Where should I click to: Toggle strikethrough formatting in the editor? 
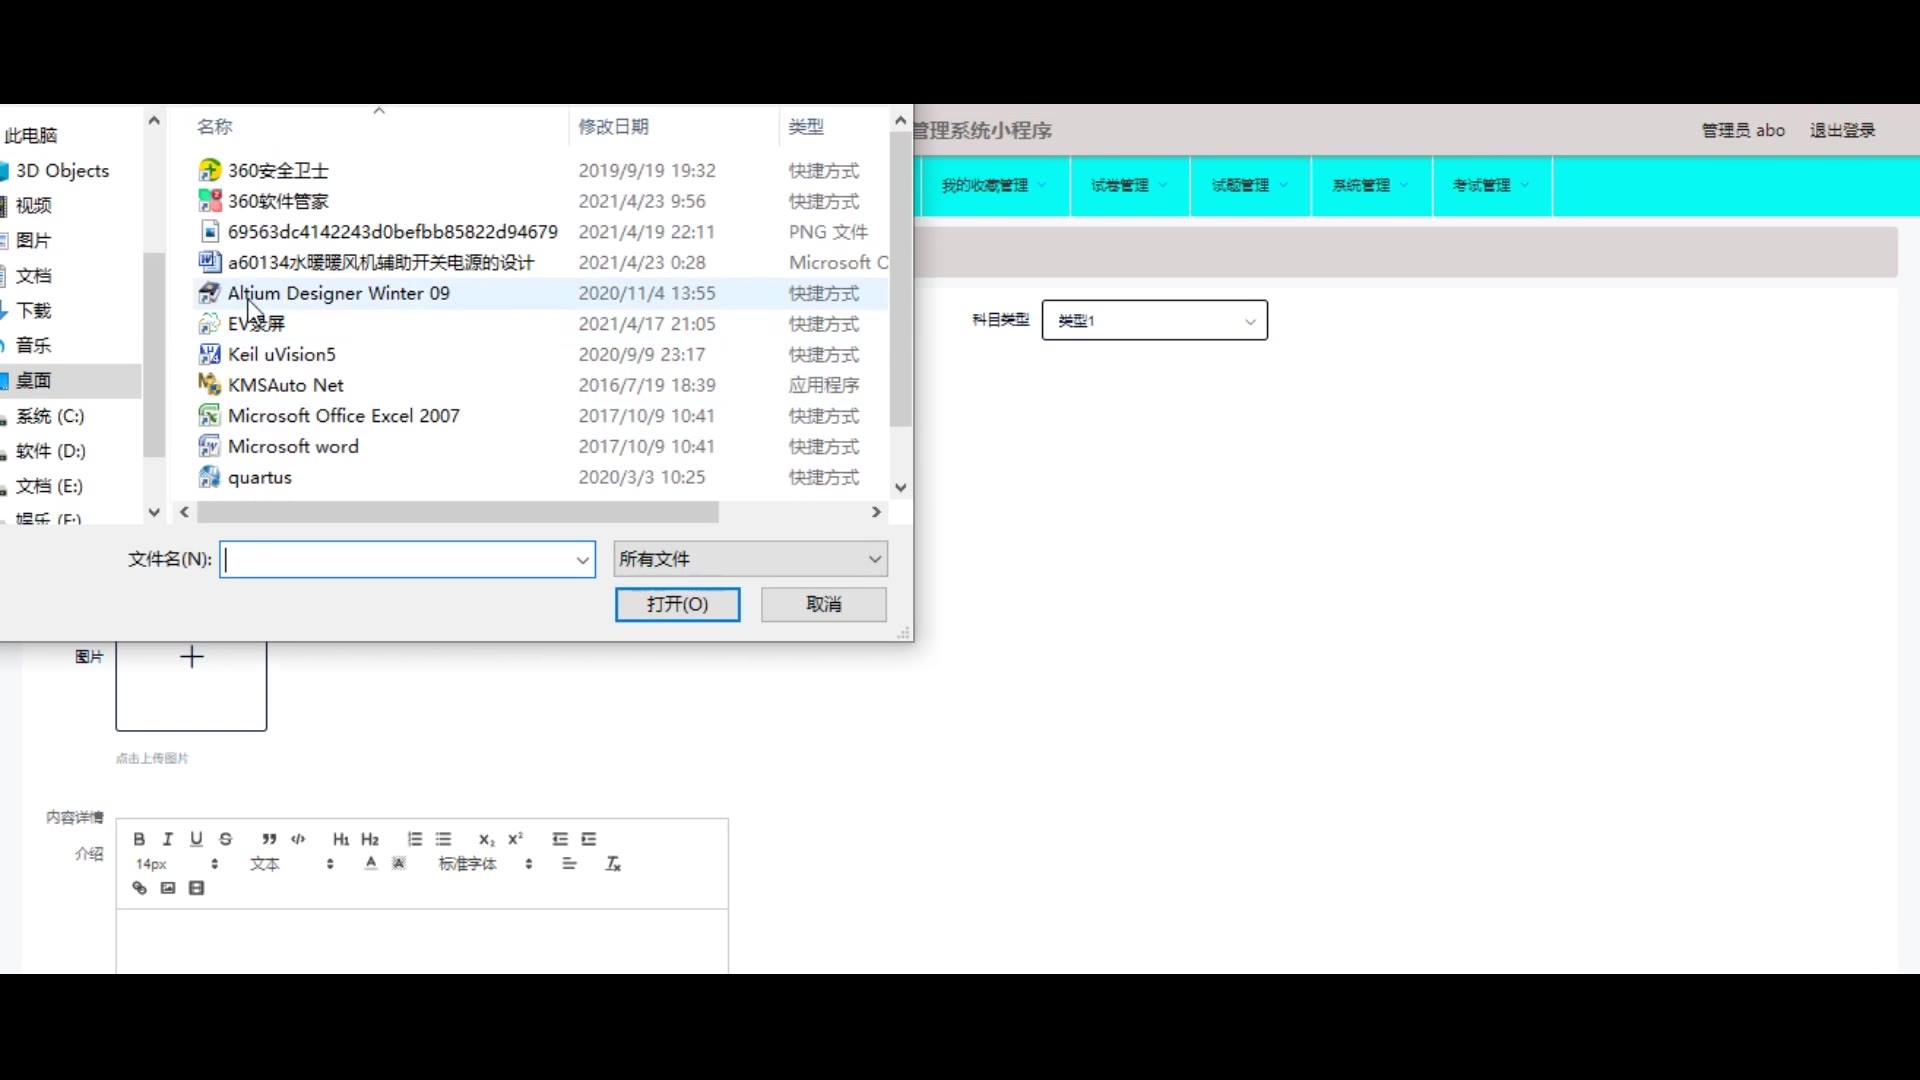(x=226, y=839)
